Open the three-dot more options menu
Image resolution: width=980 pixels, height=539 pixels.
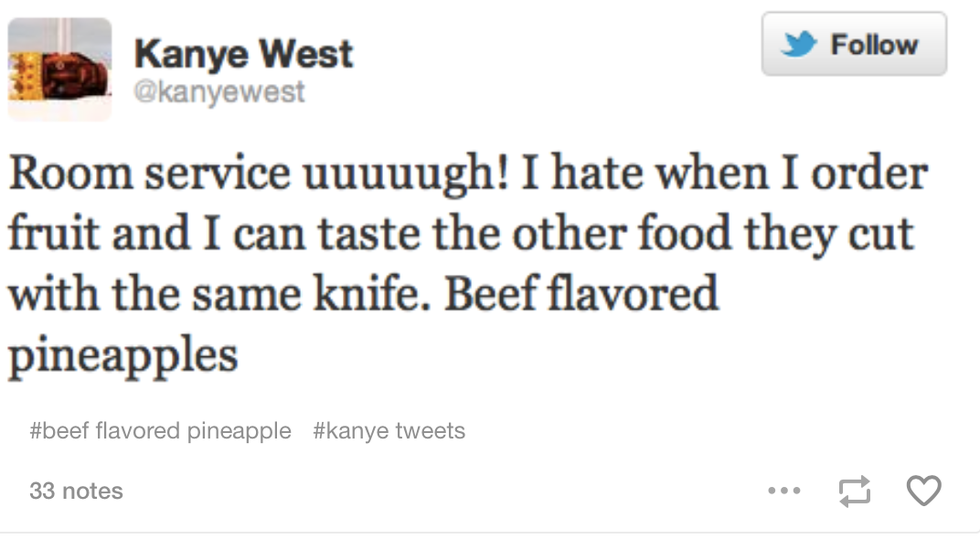click(784, 491)
